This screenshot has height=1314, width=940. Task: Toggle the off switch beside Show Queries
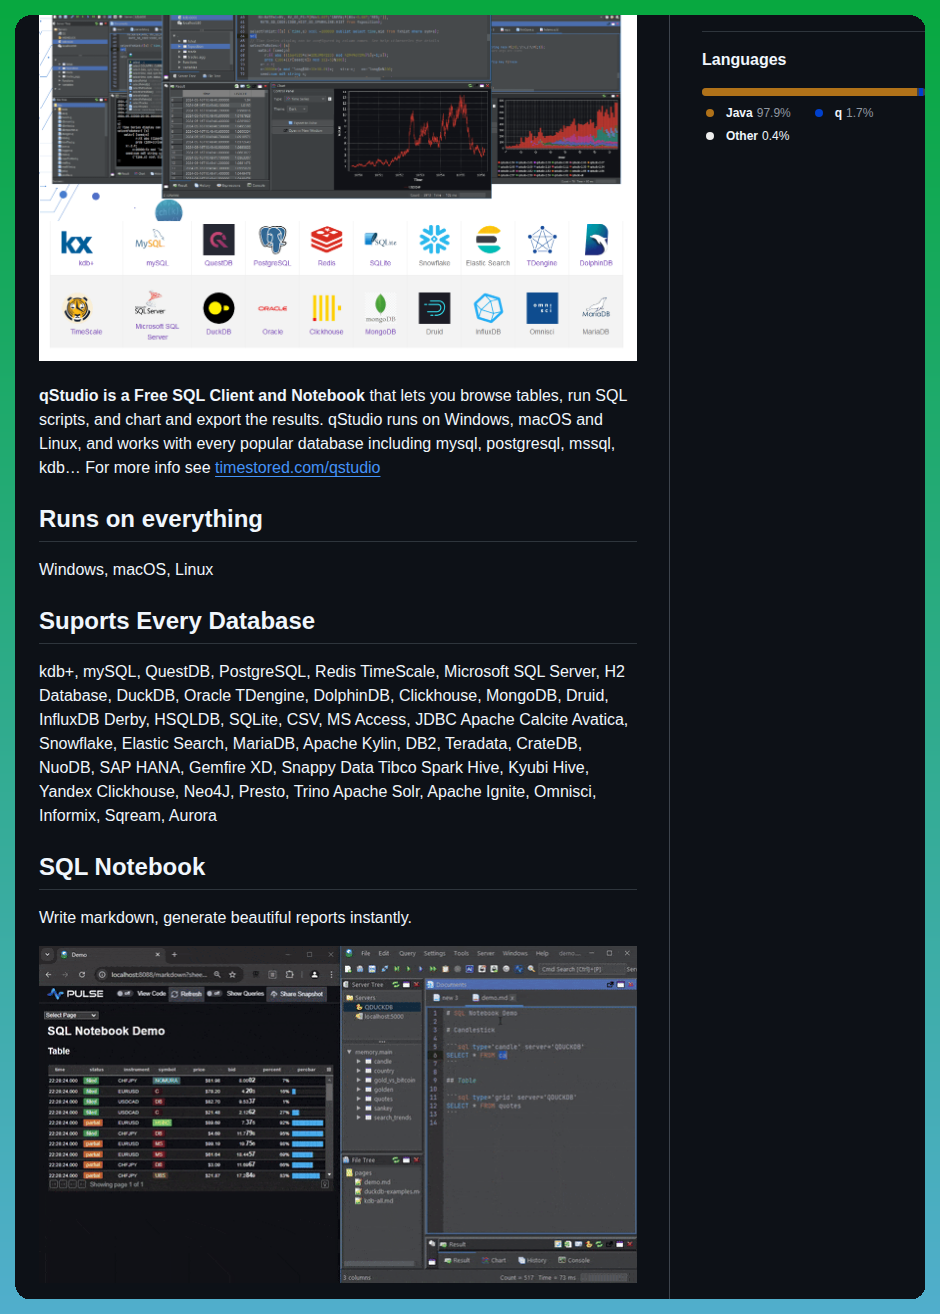(x=214, y=994)
